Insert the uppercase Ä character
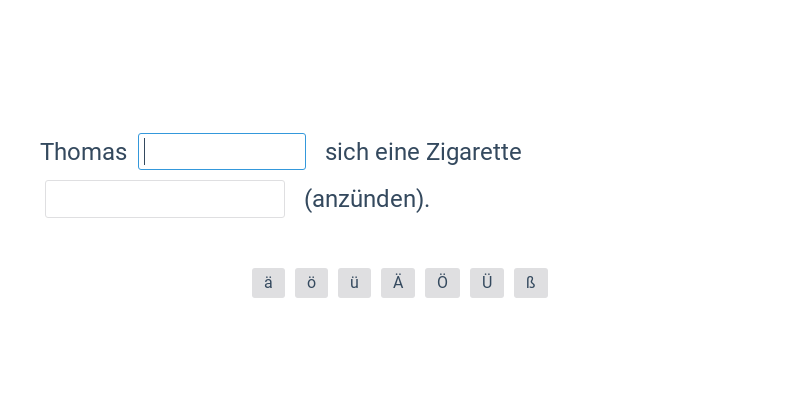Viewport: 800px width, 400px height. click(397, 283)
